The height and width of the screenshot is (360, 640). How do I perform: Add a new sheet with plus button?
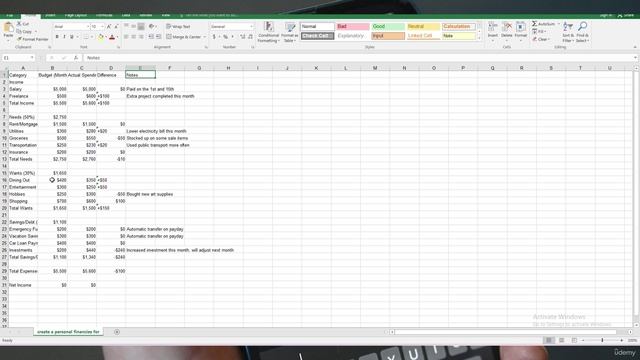(x=117, y=332)
